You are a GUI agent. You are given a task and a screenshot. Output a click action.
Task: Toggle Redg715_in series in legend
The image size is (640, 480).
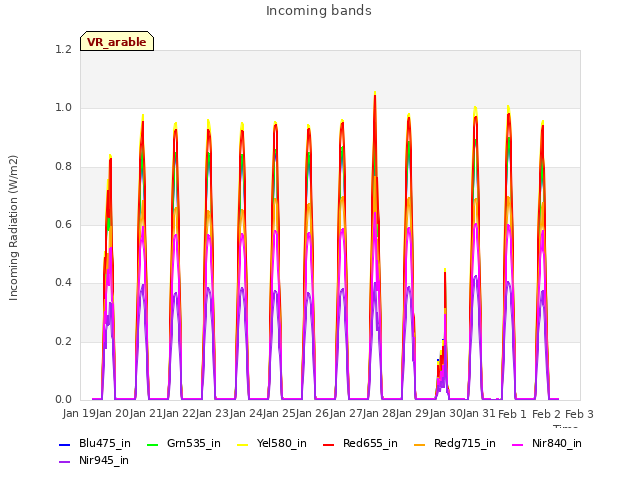[x=455, y=443]
